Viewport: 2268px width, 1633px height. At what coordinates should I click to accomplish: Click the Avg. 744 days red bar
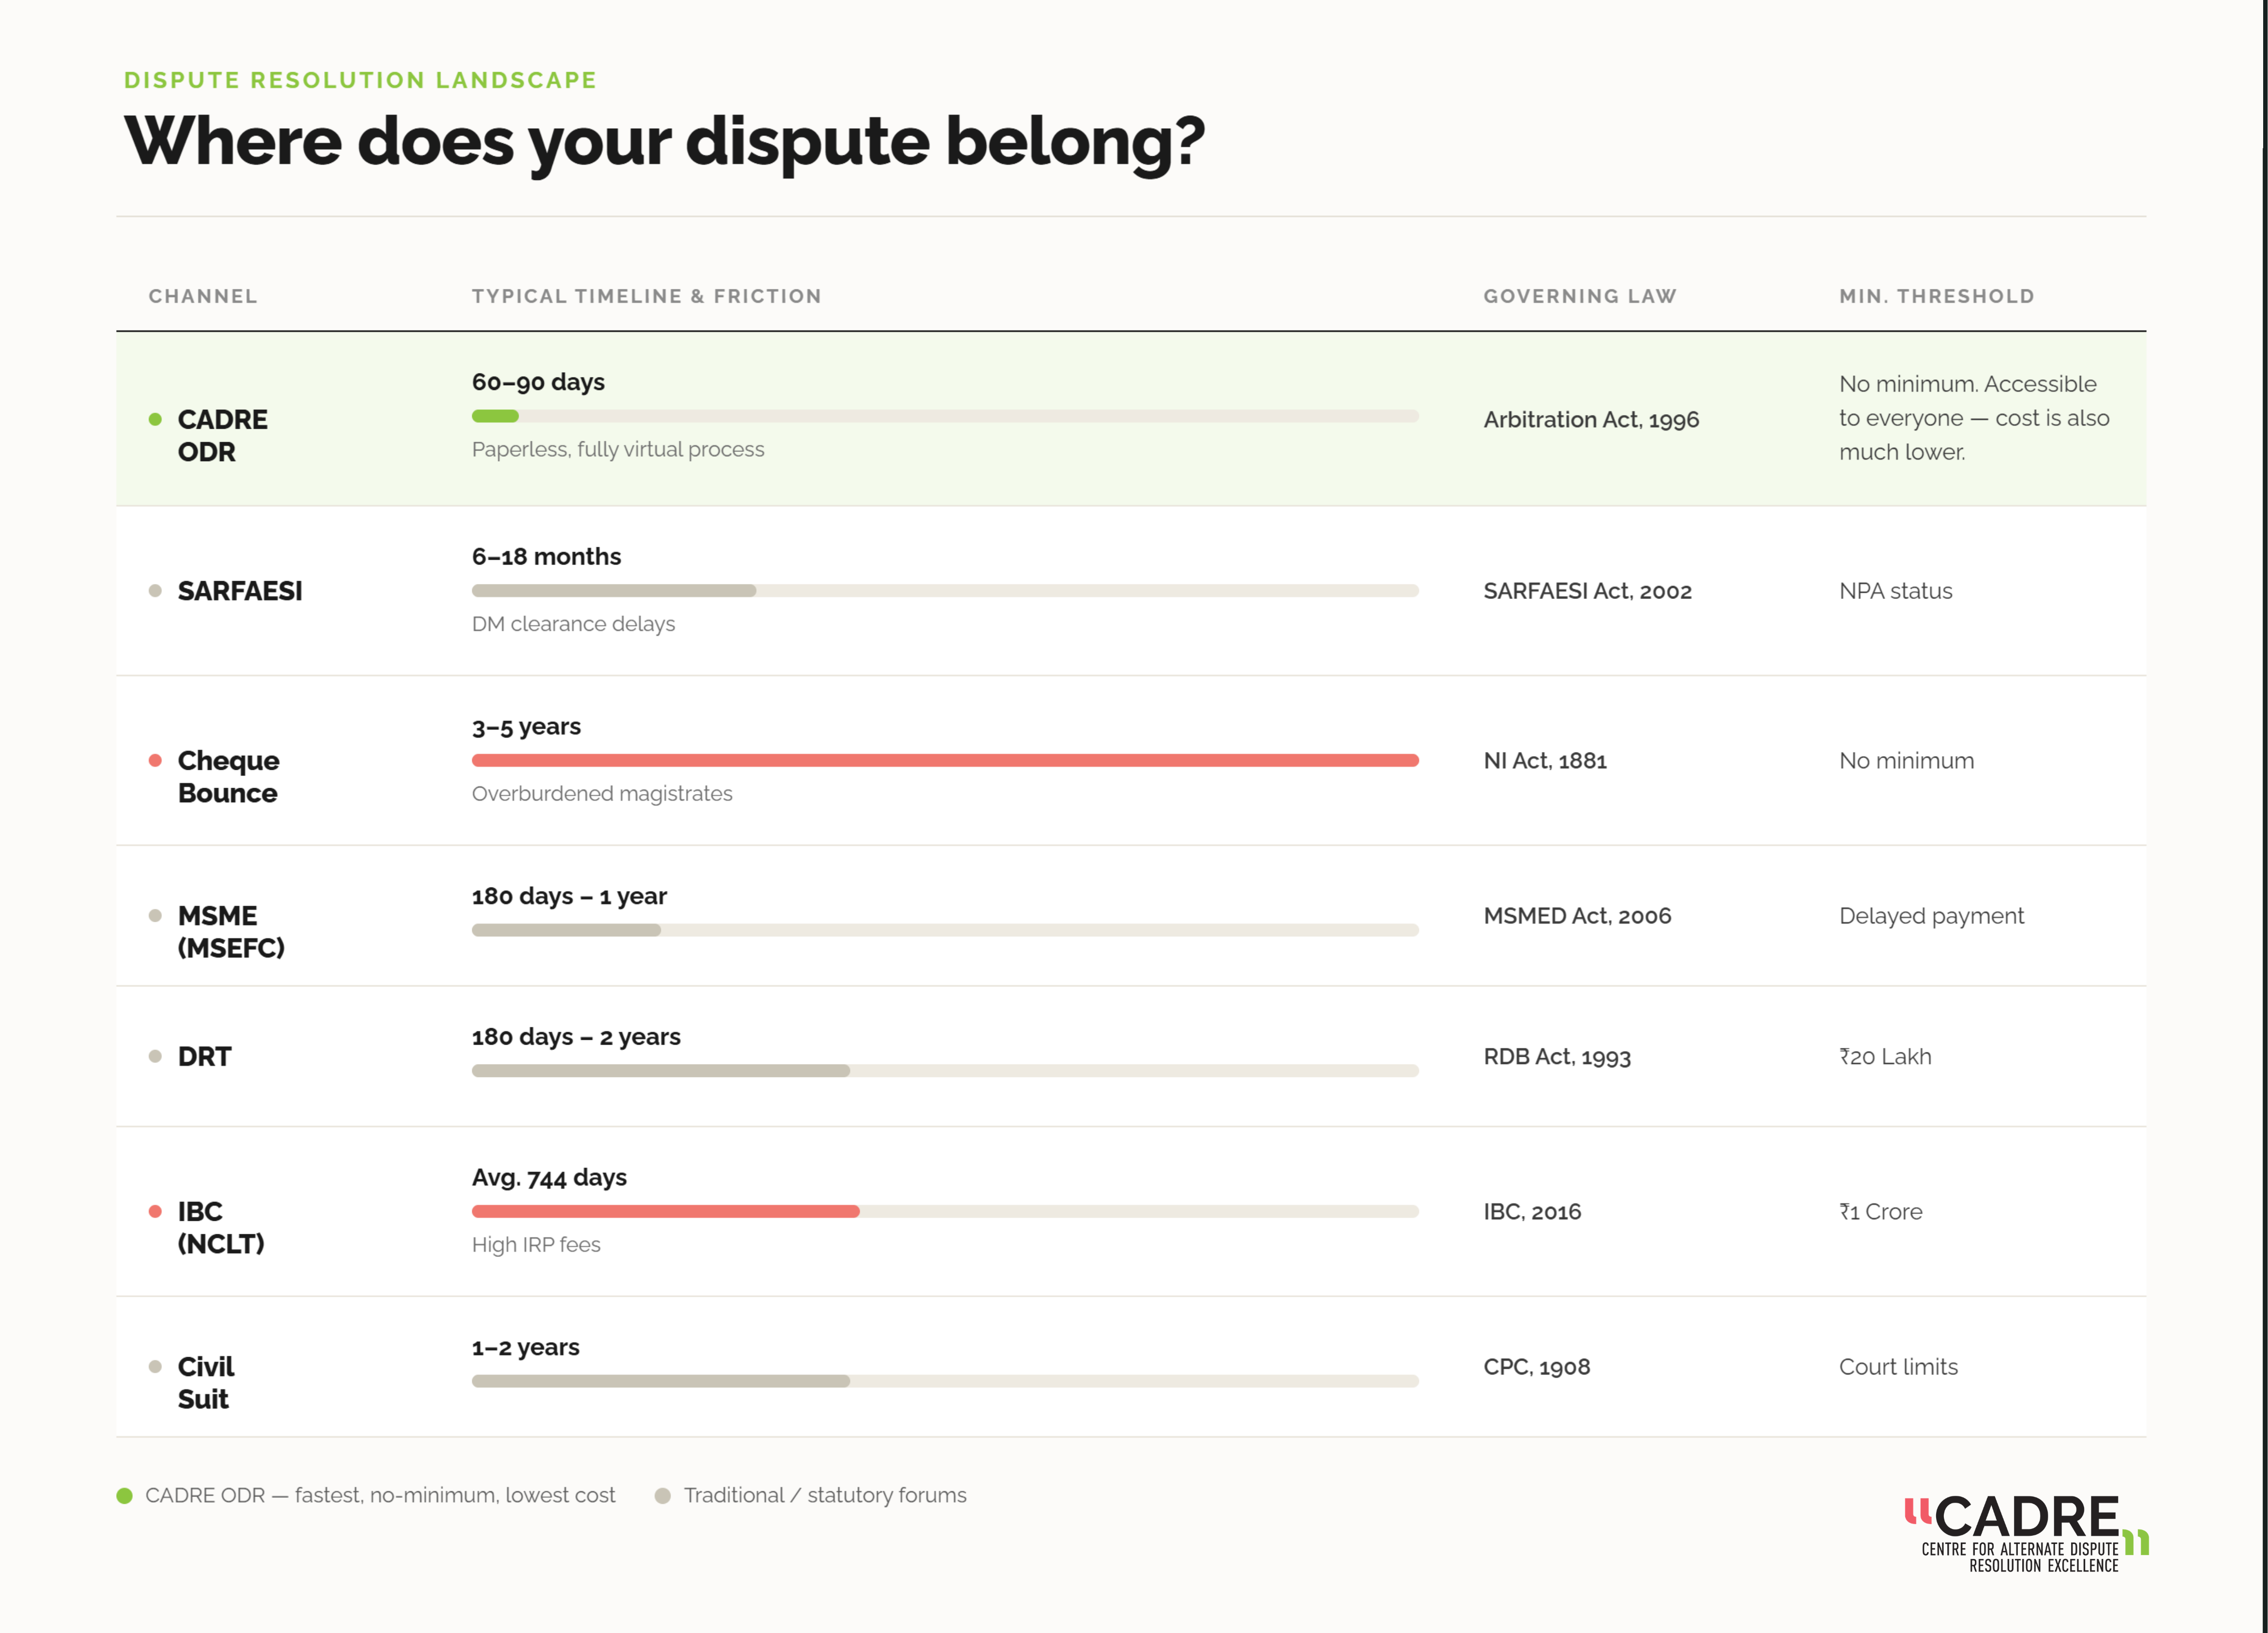pos(665,1211)
